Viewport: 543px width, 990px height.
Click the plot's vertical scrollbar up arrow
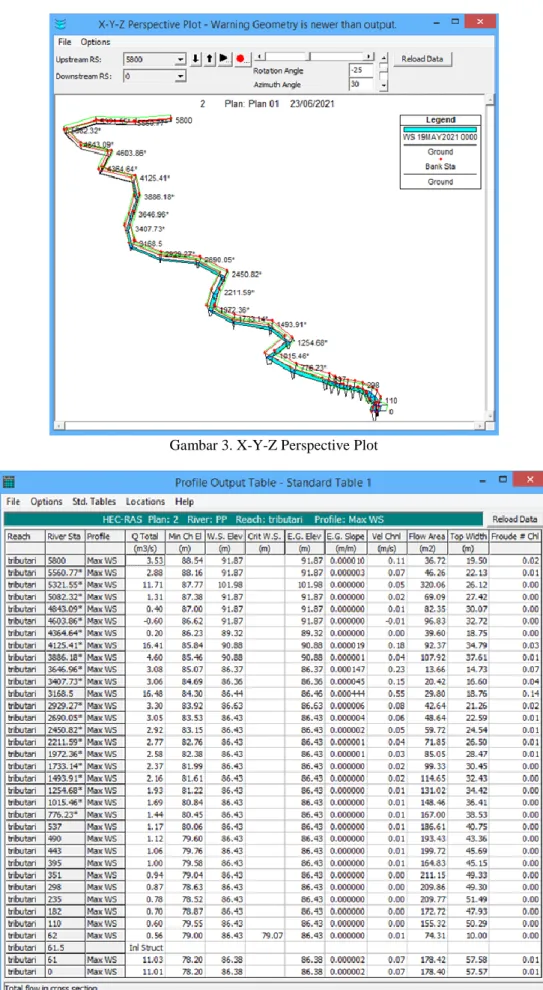489,100
